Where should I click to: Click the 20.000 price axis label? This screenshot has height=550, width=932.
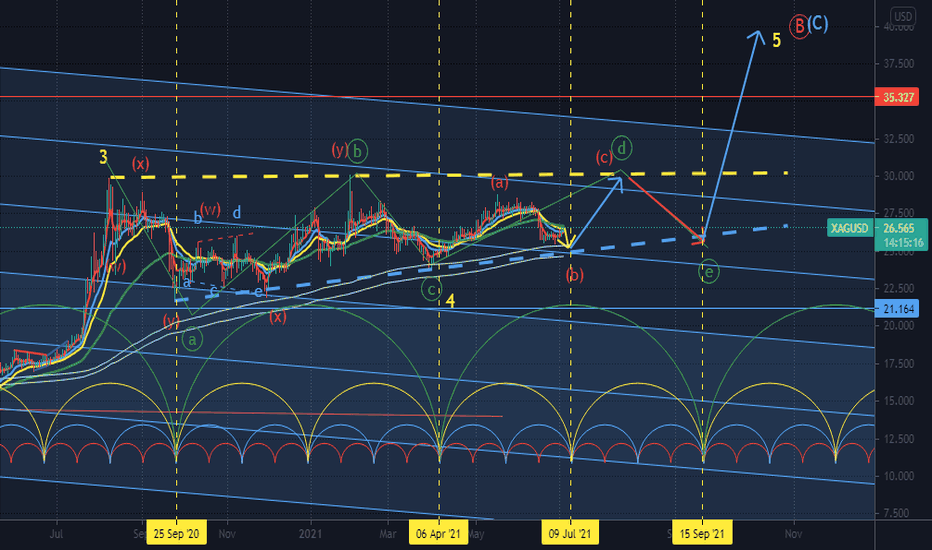(x=898, y=326)
